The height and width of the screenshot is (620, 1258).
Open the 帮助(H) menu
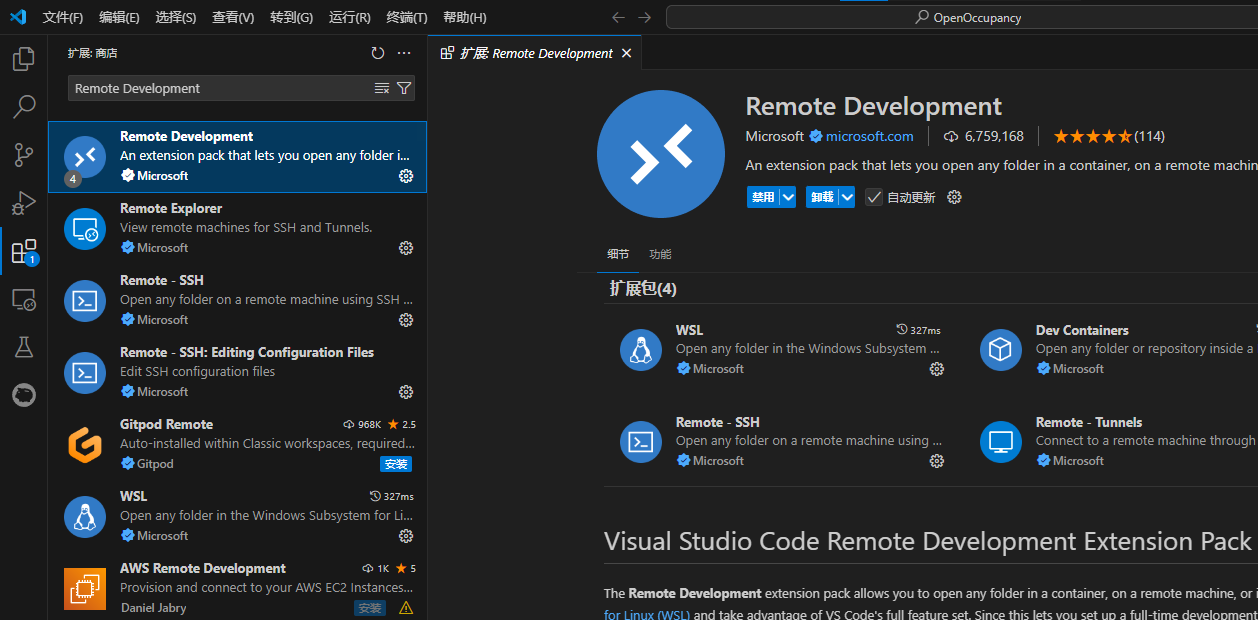tap(464, 17)
